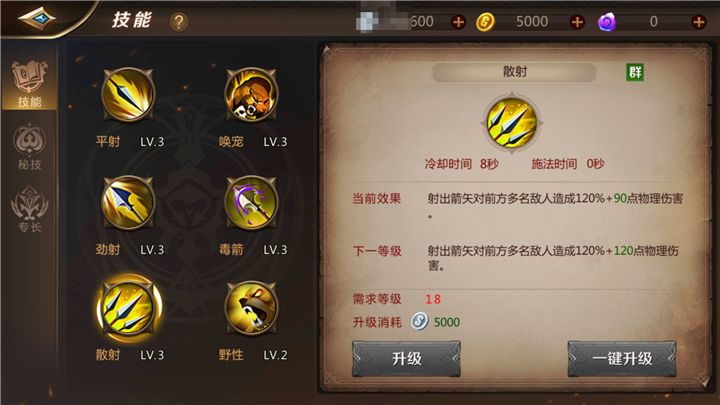Screen dimensions: 720x405
Task: Click the 一键升级 one-key upgrade button
Action: [622, 359]
